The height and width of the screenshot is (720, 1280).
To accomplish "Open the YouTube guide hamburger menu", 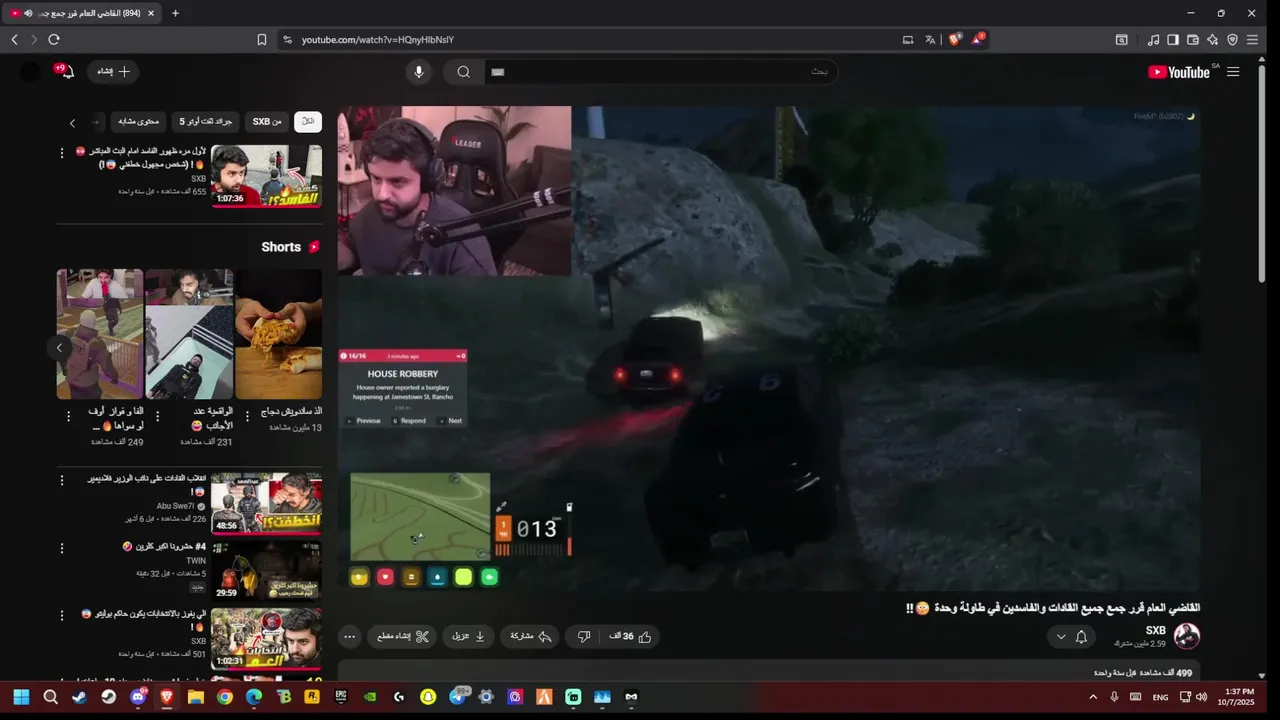I will pos(1233,72).
